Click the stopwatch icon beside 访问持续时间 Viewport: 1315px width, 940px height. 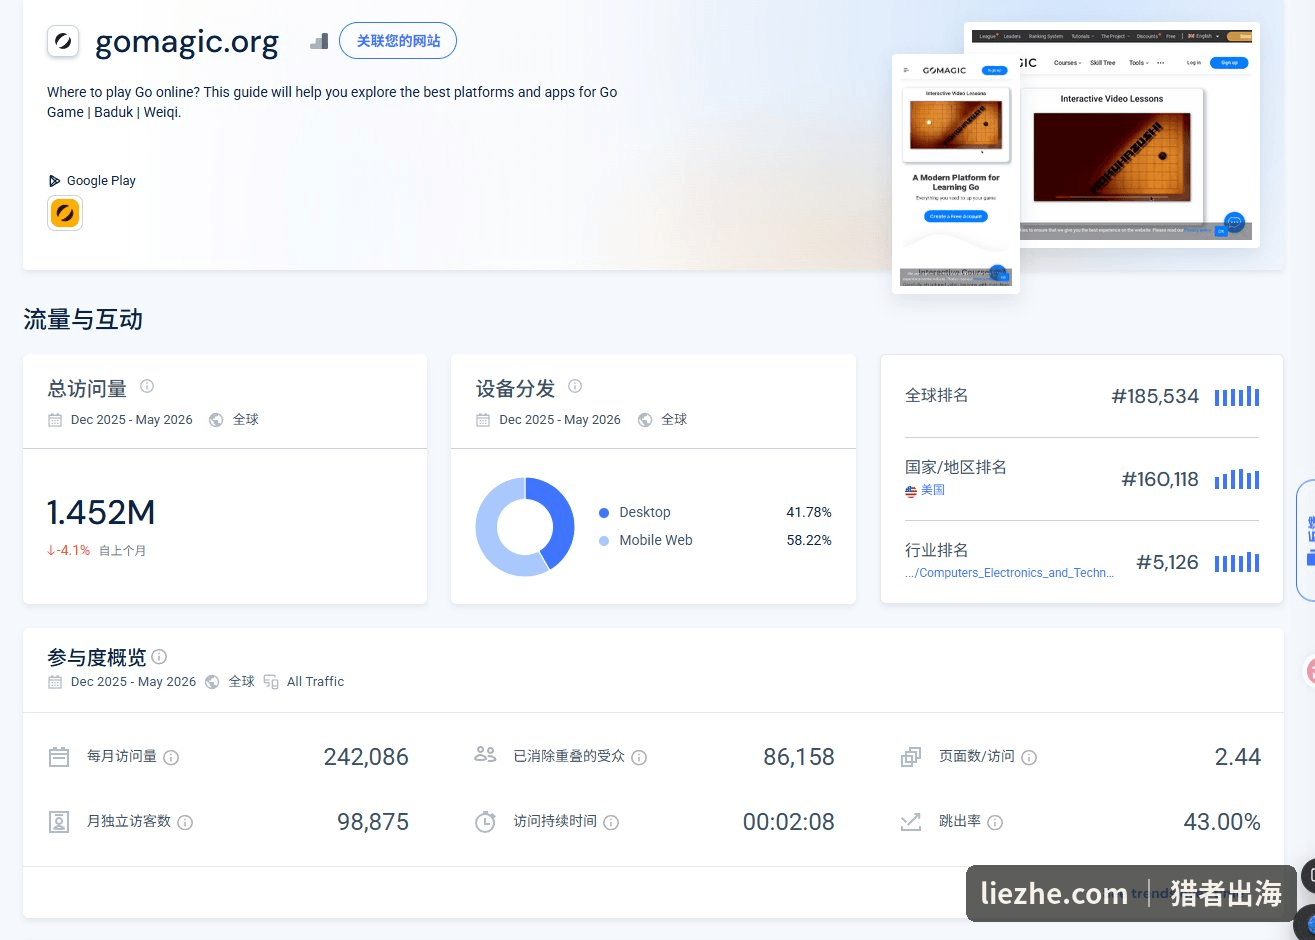(485, 822)
